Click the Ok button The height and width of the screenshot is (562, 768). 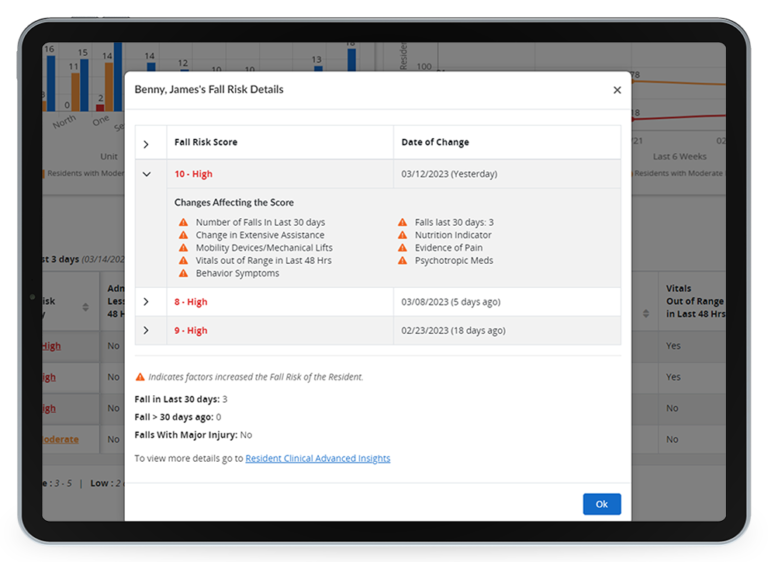pos(601,504)
